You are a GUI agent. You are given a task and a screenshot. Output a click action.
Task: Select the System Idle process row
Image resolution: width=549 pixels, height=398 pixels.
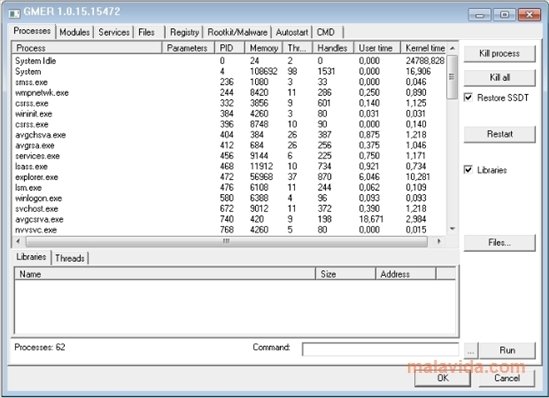pyautogui.click(x=229, y=61)
